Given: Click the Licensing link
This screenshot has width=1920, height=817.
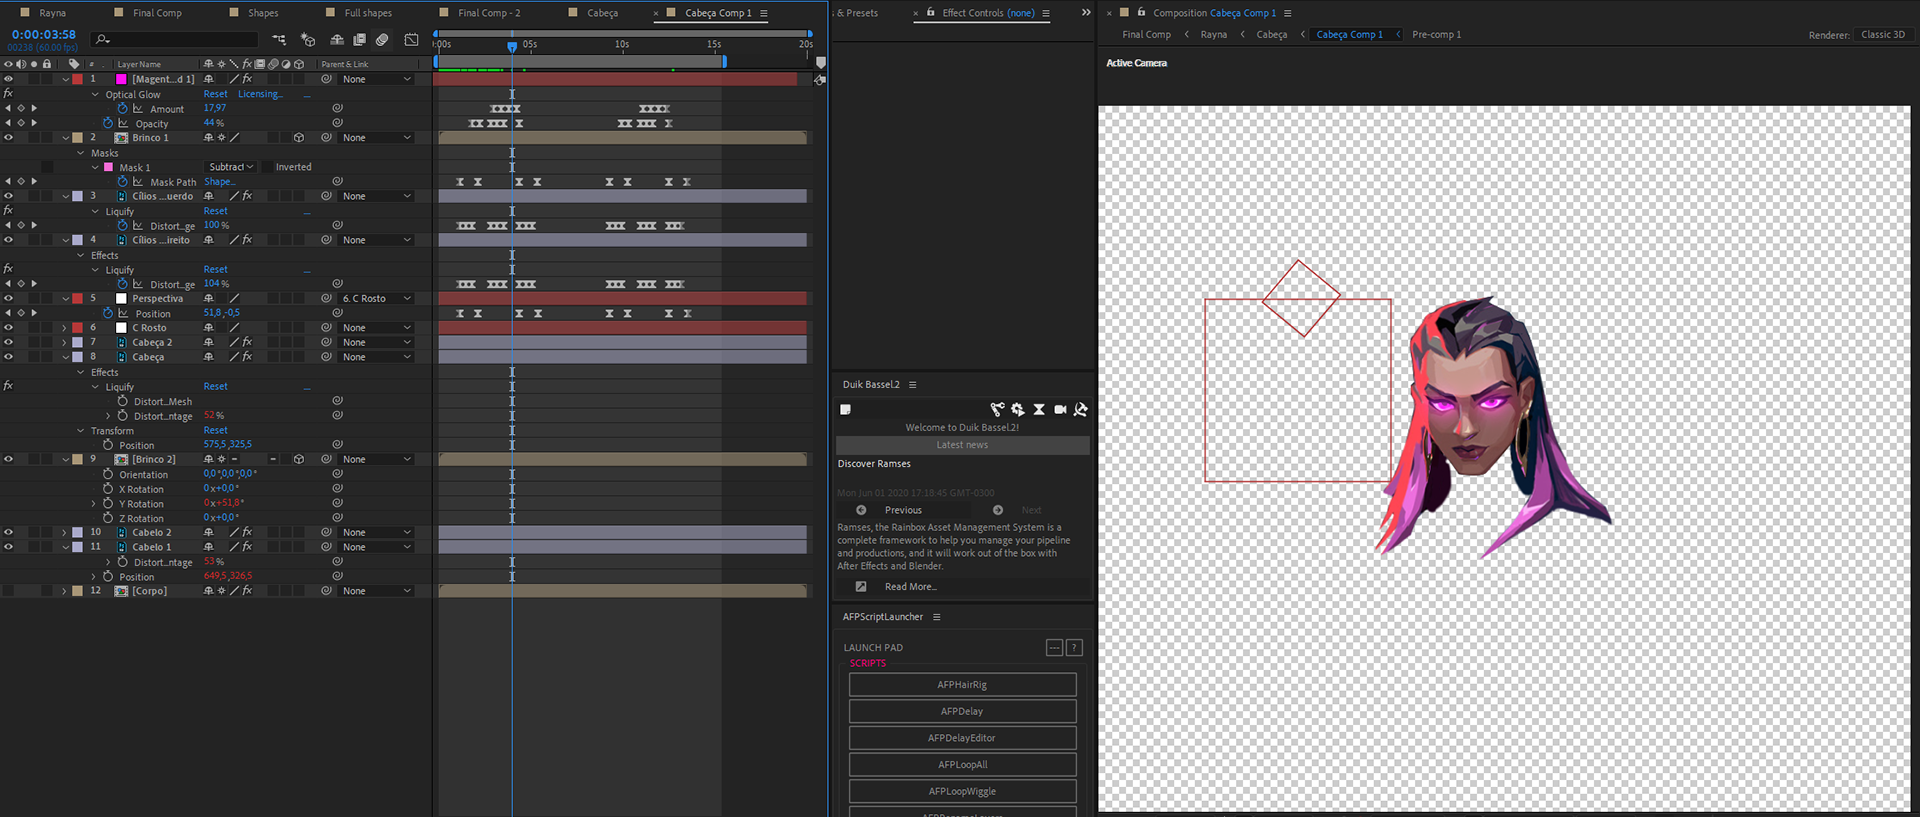Looking at the screenshot, I should click(260, 94).
